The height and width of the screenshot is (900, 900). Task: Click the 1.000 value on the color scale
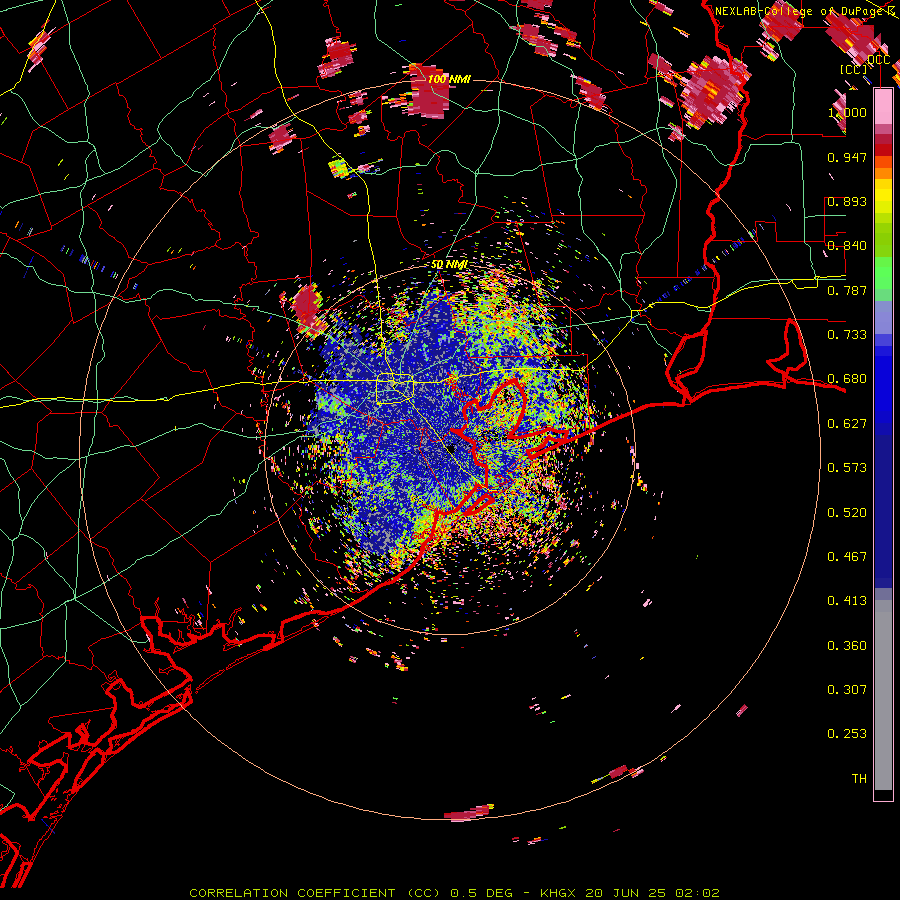click(x=847, y=112)
